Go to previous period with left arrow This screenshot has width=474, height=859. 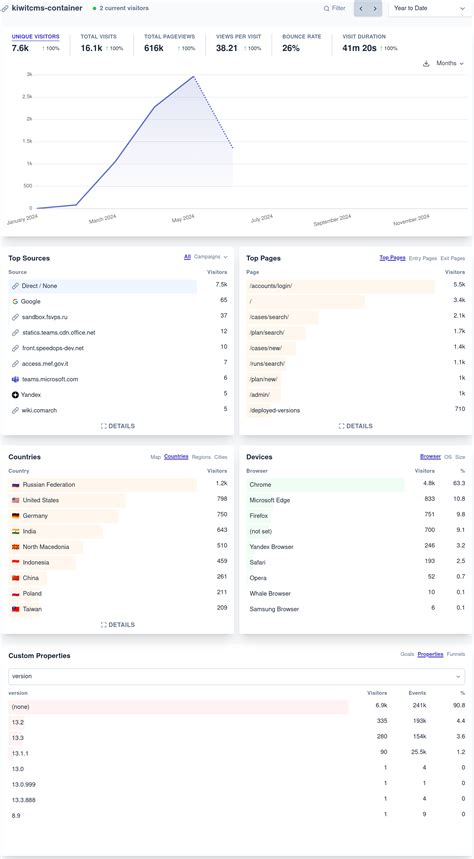361,9
